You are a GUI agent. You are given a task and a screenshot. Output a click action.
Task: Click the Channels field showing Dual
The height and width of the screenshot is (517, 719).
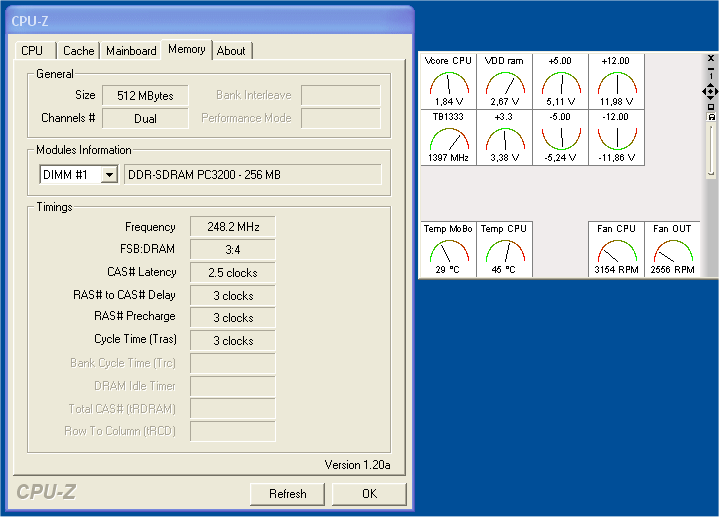(145, 118)
